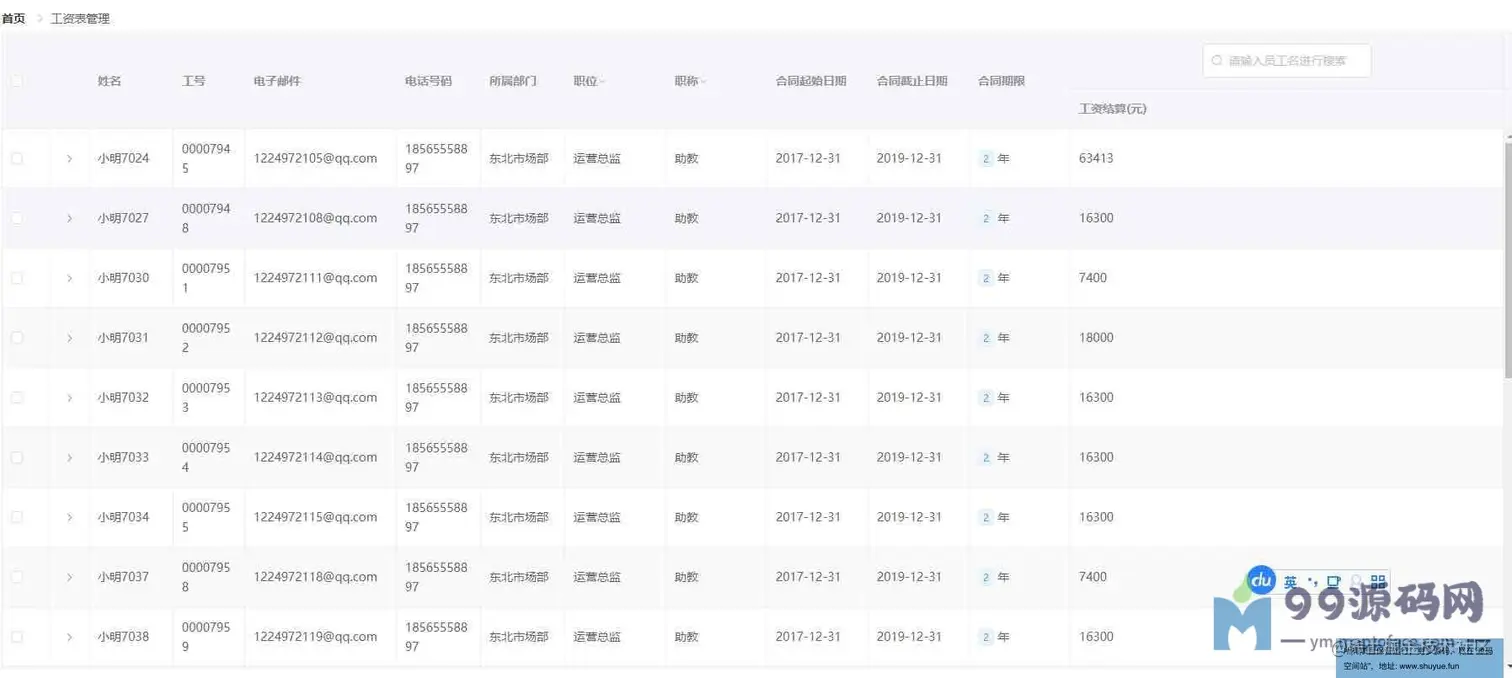
Task: Click the blue Baidu 'du' input method icon
Action: click(x=1262, y=579)
